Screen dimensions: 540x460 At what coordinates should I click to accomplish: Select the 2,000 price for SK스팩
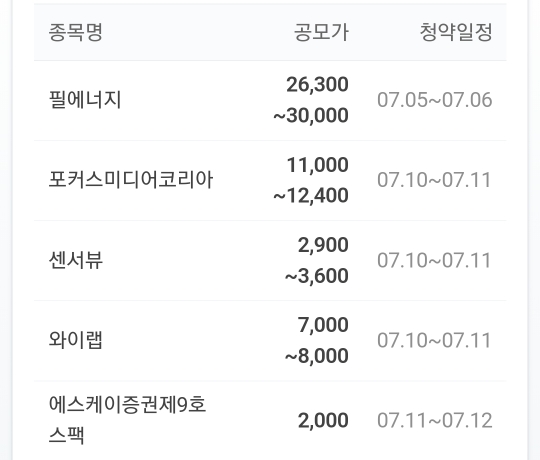[323, 420]
